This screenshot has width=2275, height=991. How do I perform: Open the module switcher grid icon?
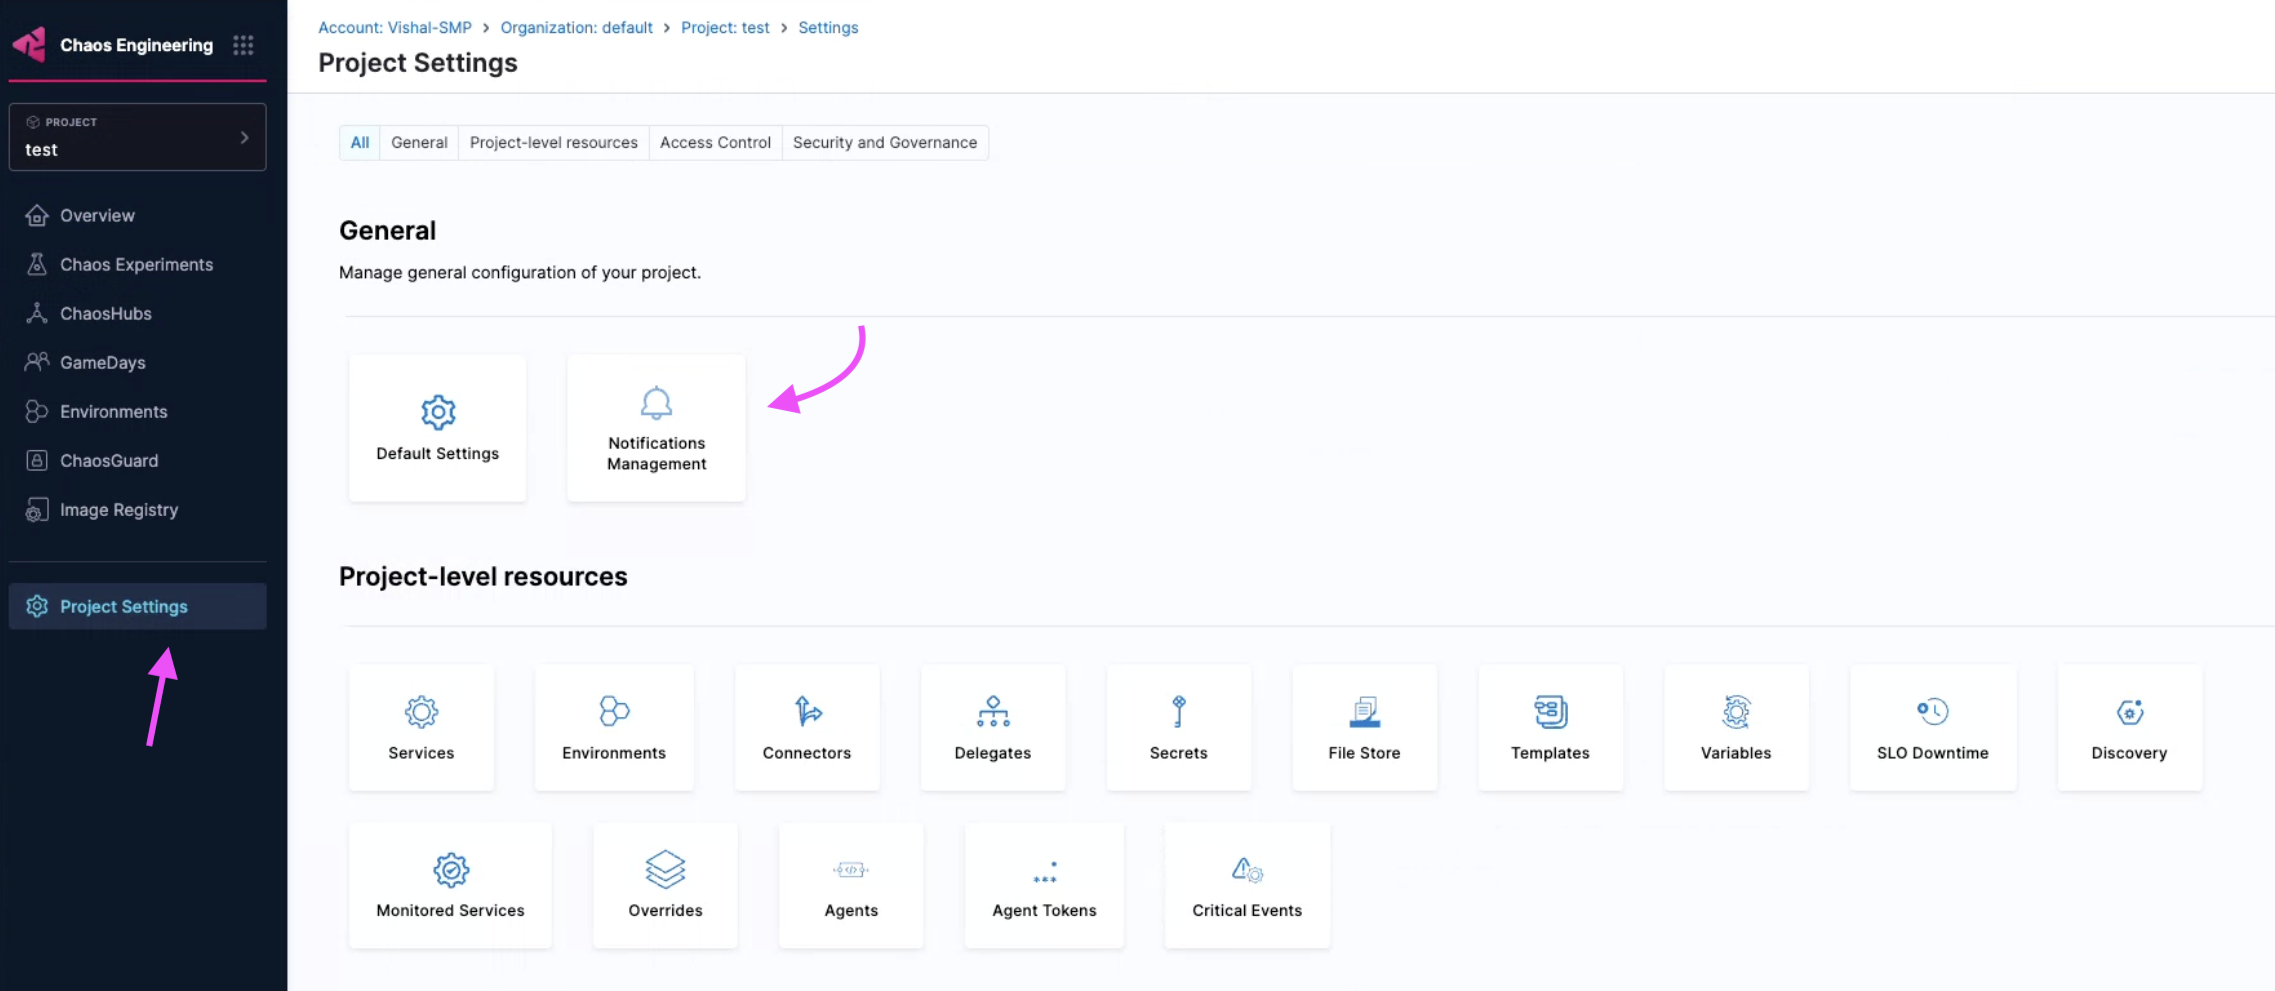(x=243, y=45)
